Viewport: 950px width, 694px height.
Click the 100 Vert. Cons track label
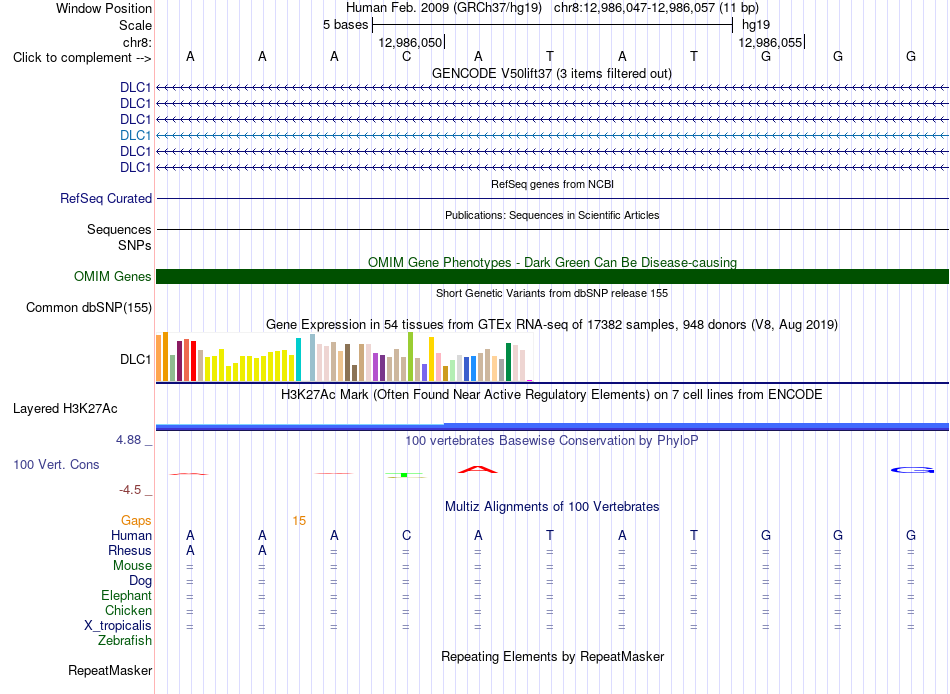[x=56, y=464]
